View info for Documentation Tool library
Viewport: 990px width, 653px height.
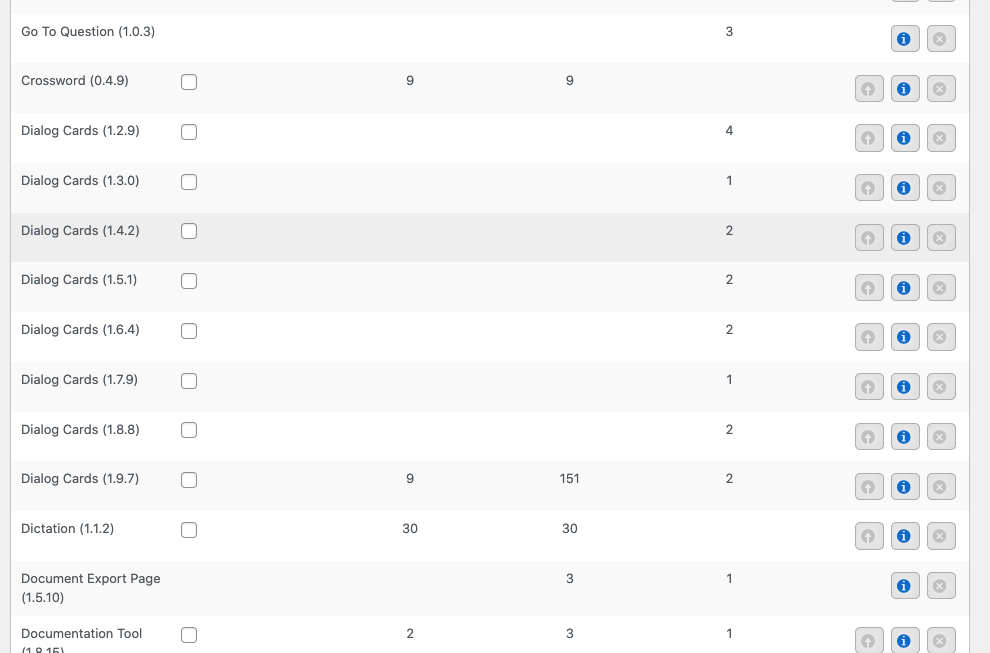905,640
